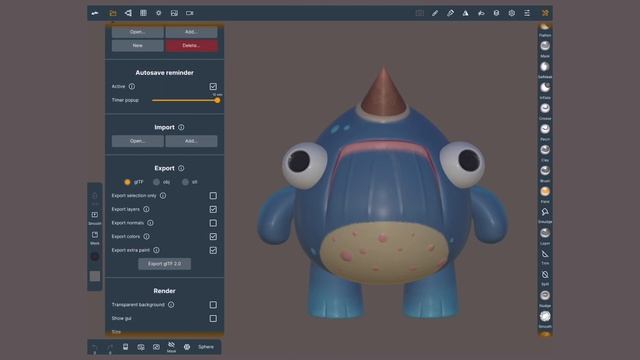Show info for Export section
This screenshot has width=640, height=360.
coord(181,168)
